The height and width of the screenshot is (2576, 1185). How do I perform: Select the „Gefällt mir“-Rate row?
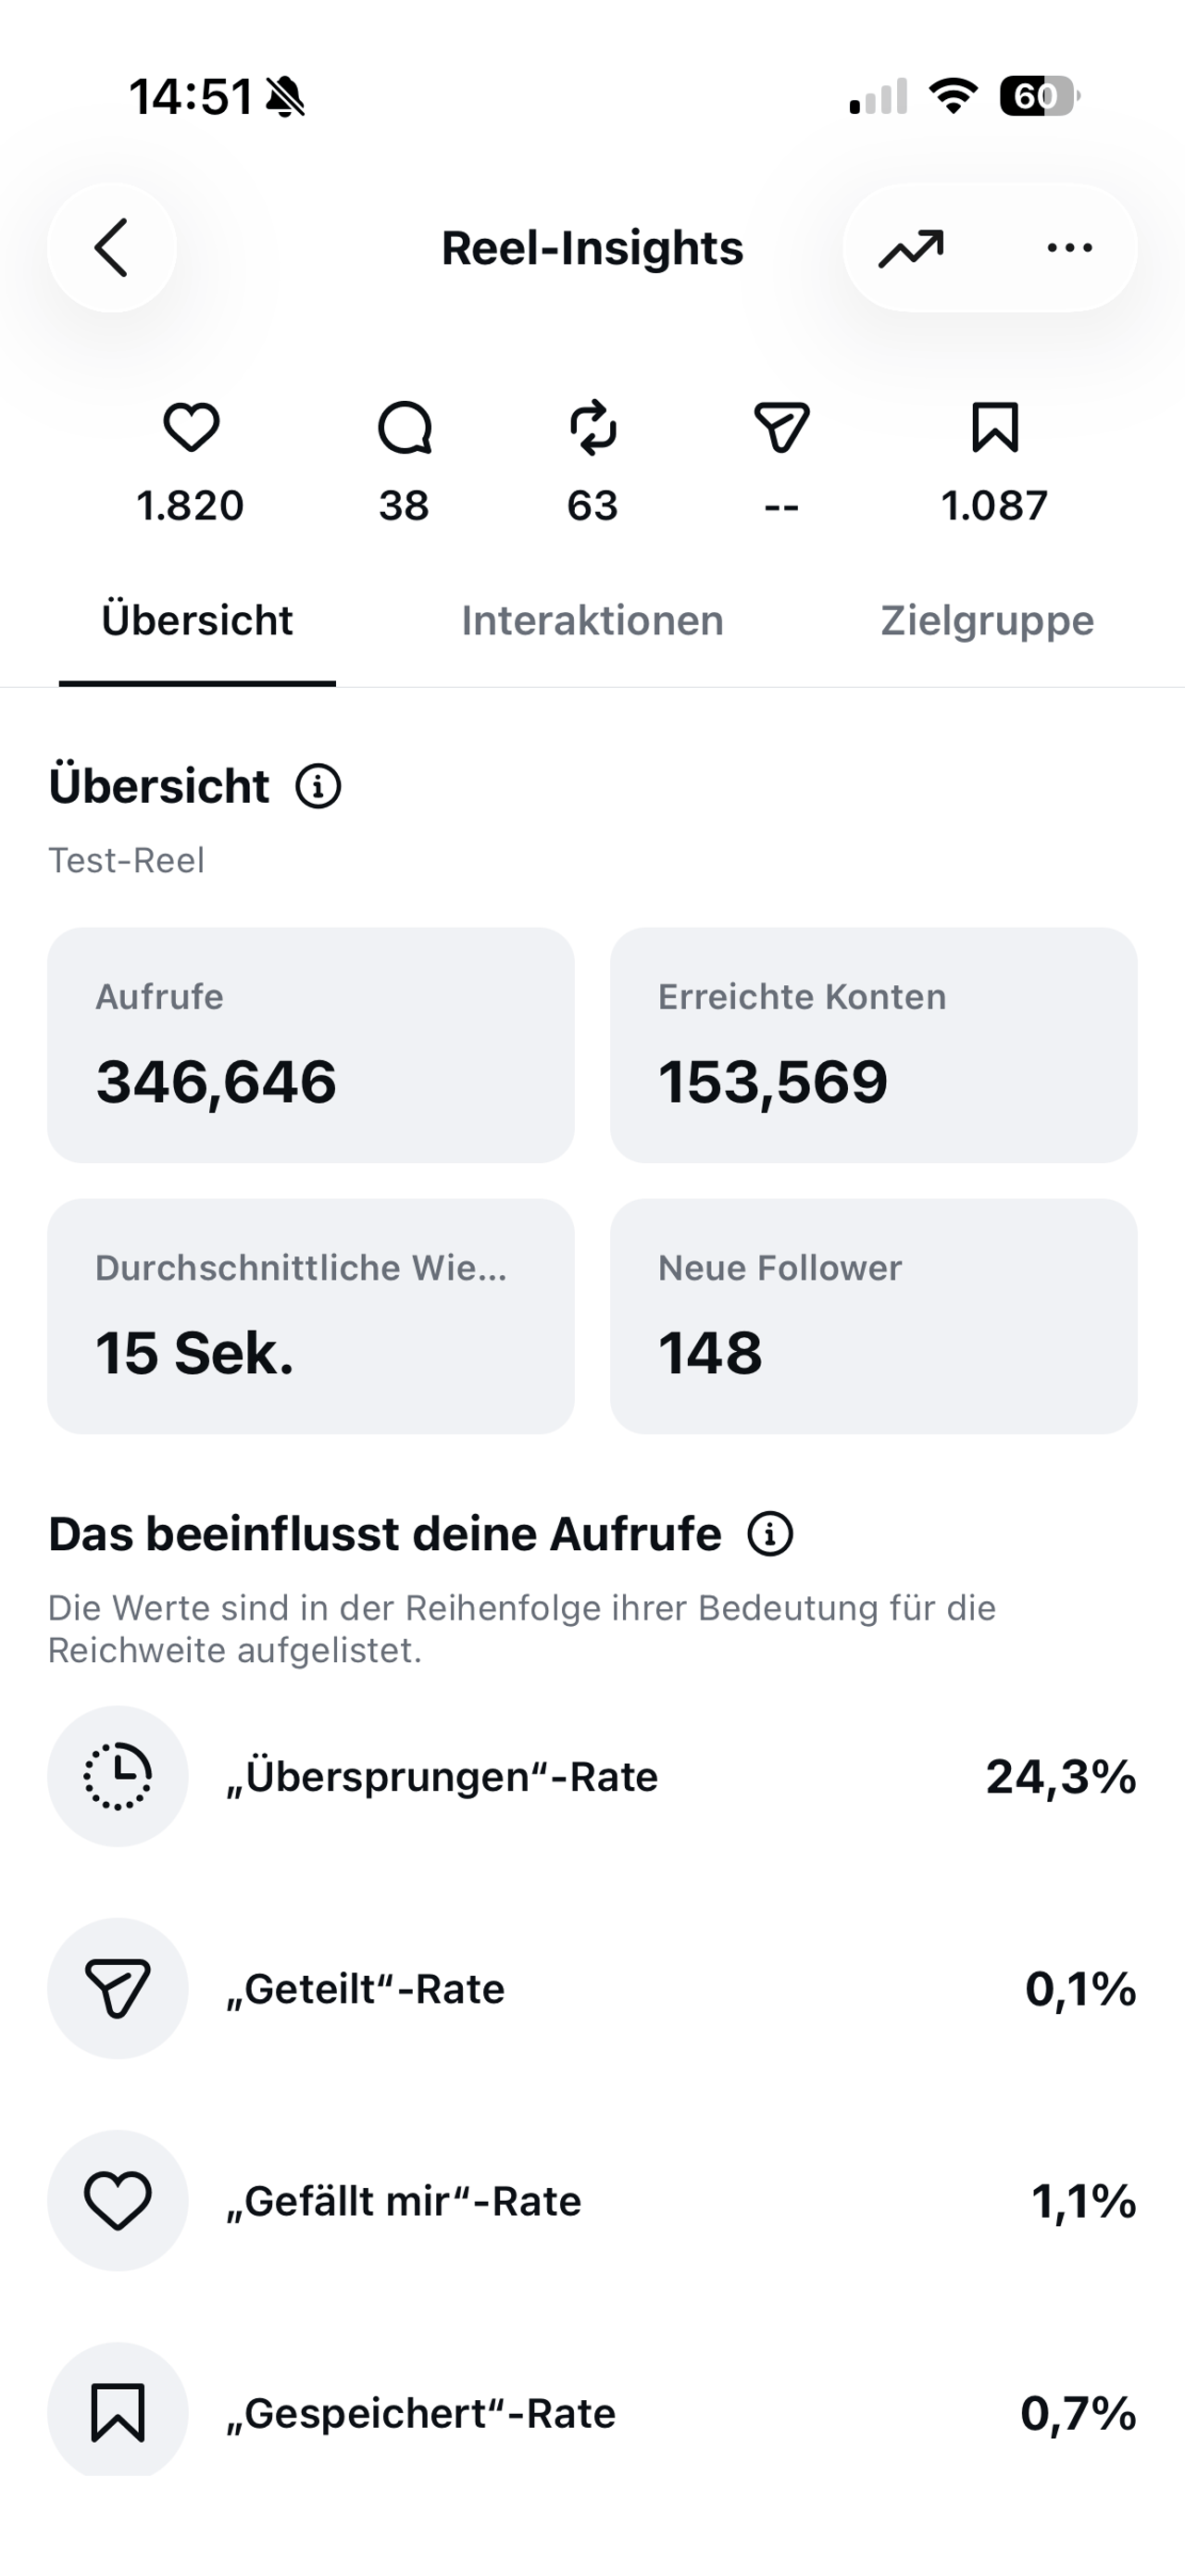click(x=592, y=2200)
